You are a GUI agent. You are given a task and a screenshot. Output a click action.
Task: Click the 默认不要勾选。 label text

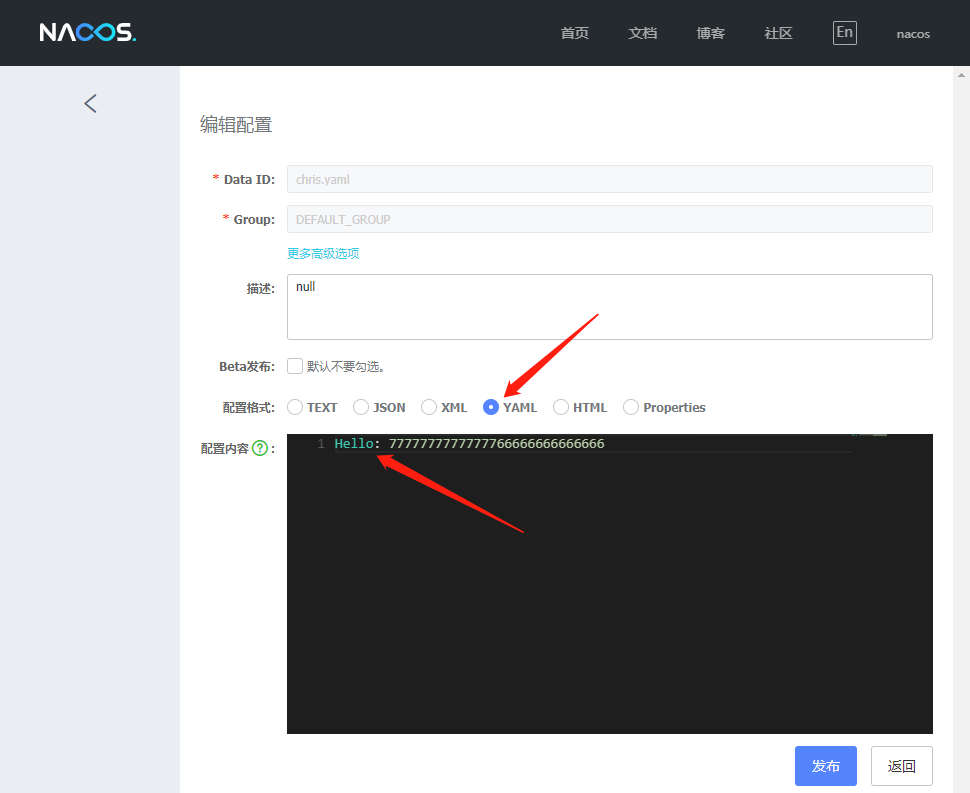(346, 367)
